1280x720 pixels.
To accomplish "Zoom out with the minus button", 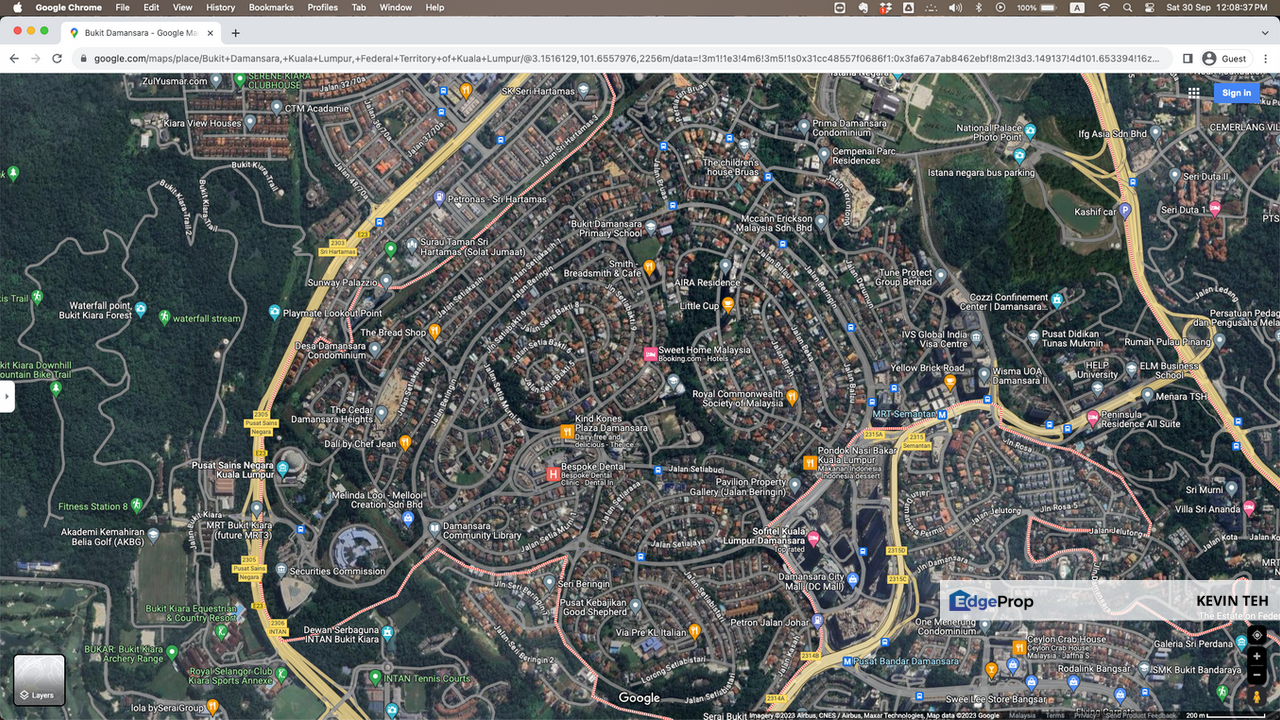I will click(1257, 675).
